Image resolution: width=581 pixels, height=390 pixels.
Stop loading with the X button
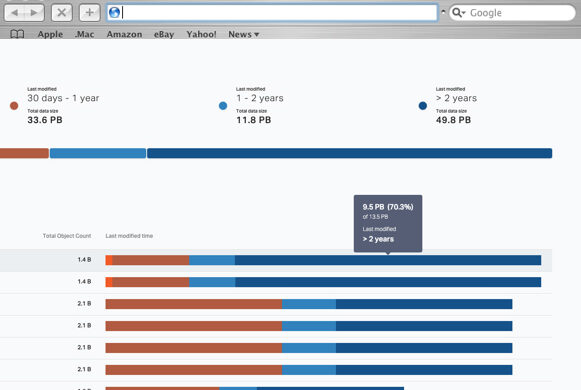point(62,13)
